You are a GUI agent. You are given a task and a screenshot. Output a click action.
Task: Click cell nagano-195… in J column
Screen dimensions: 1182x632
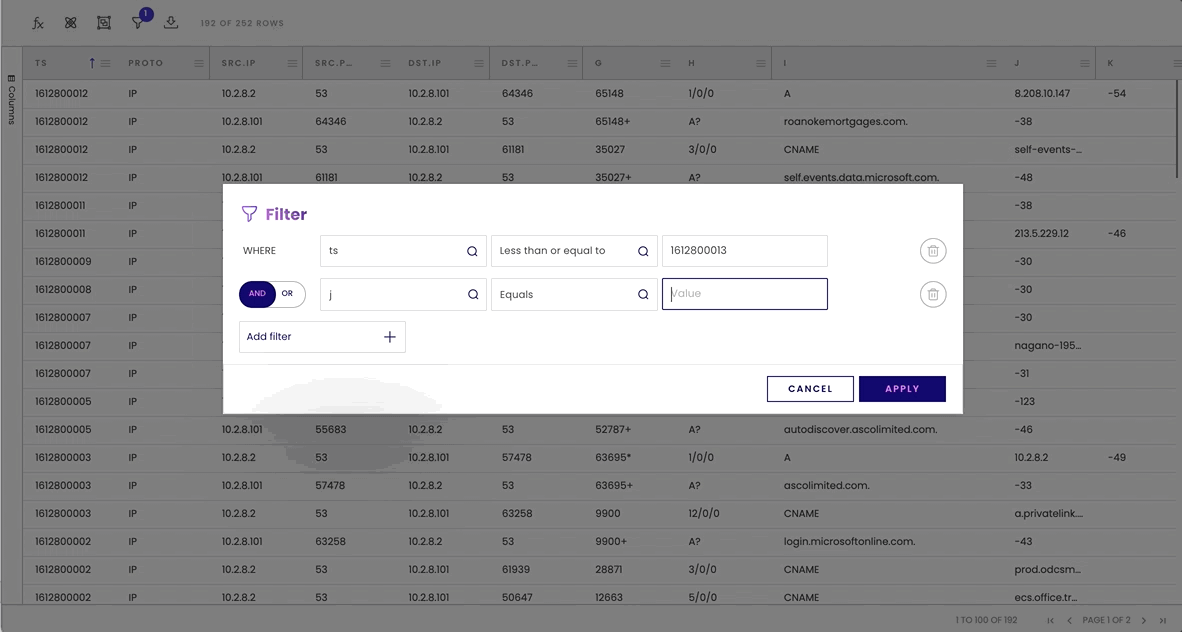click(x=1048, y=345)
